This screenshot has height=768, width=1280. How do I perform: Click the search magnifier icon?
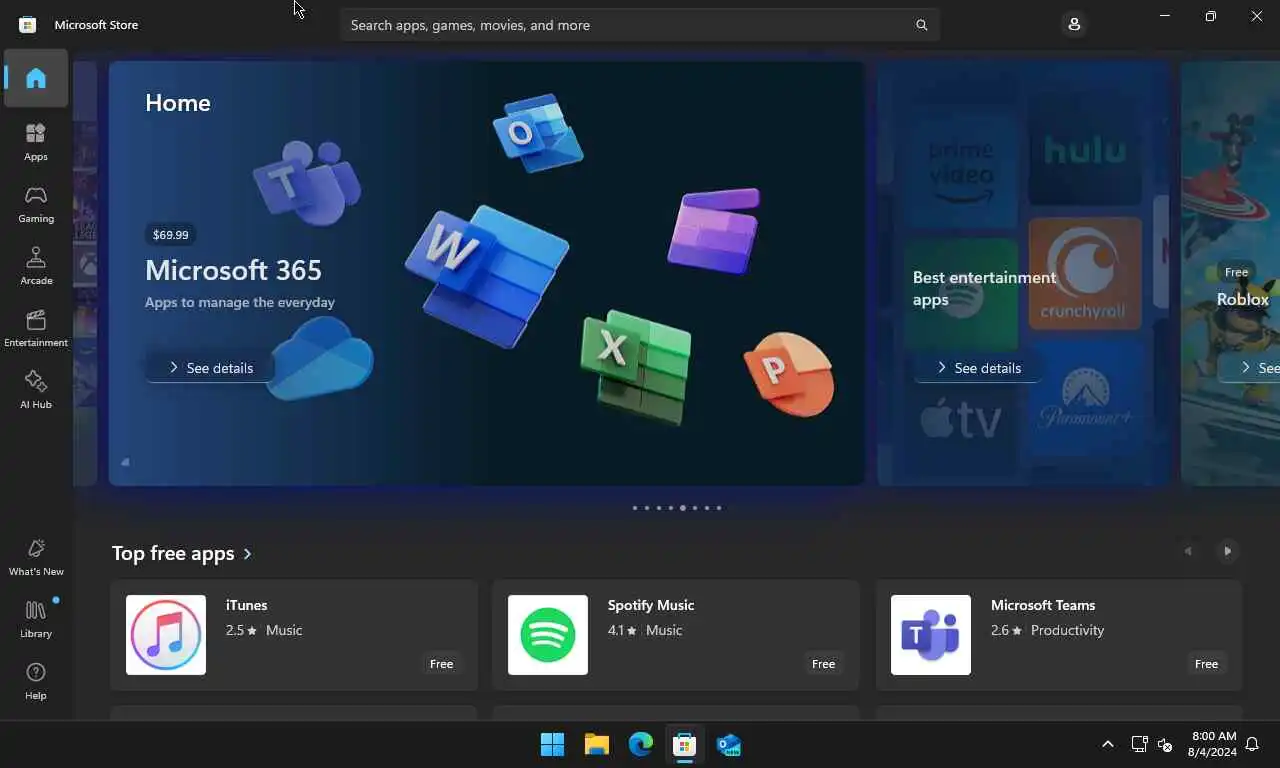[922, 25]
